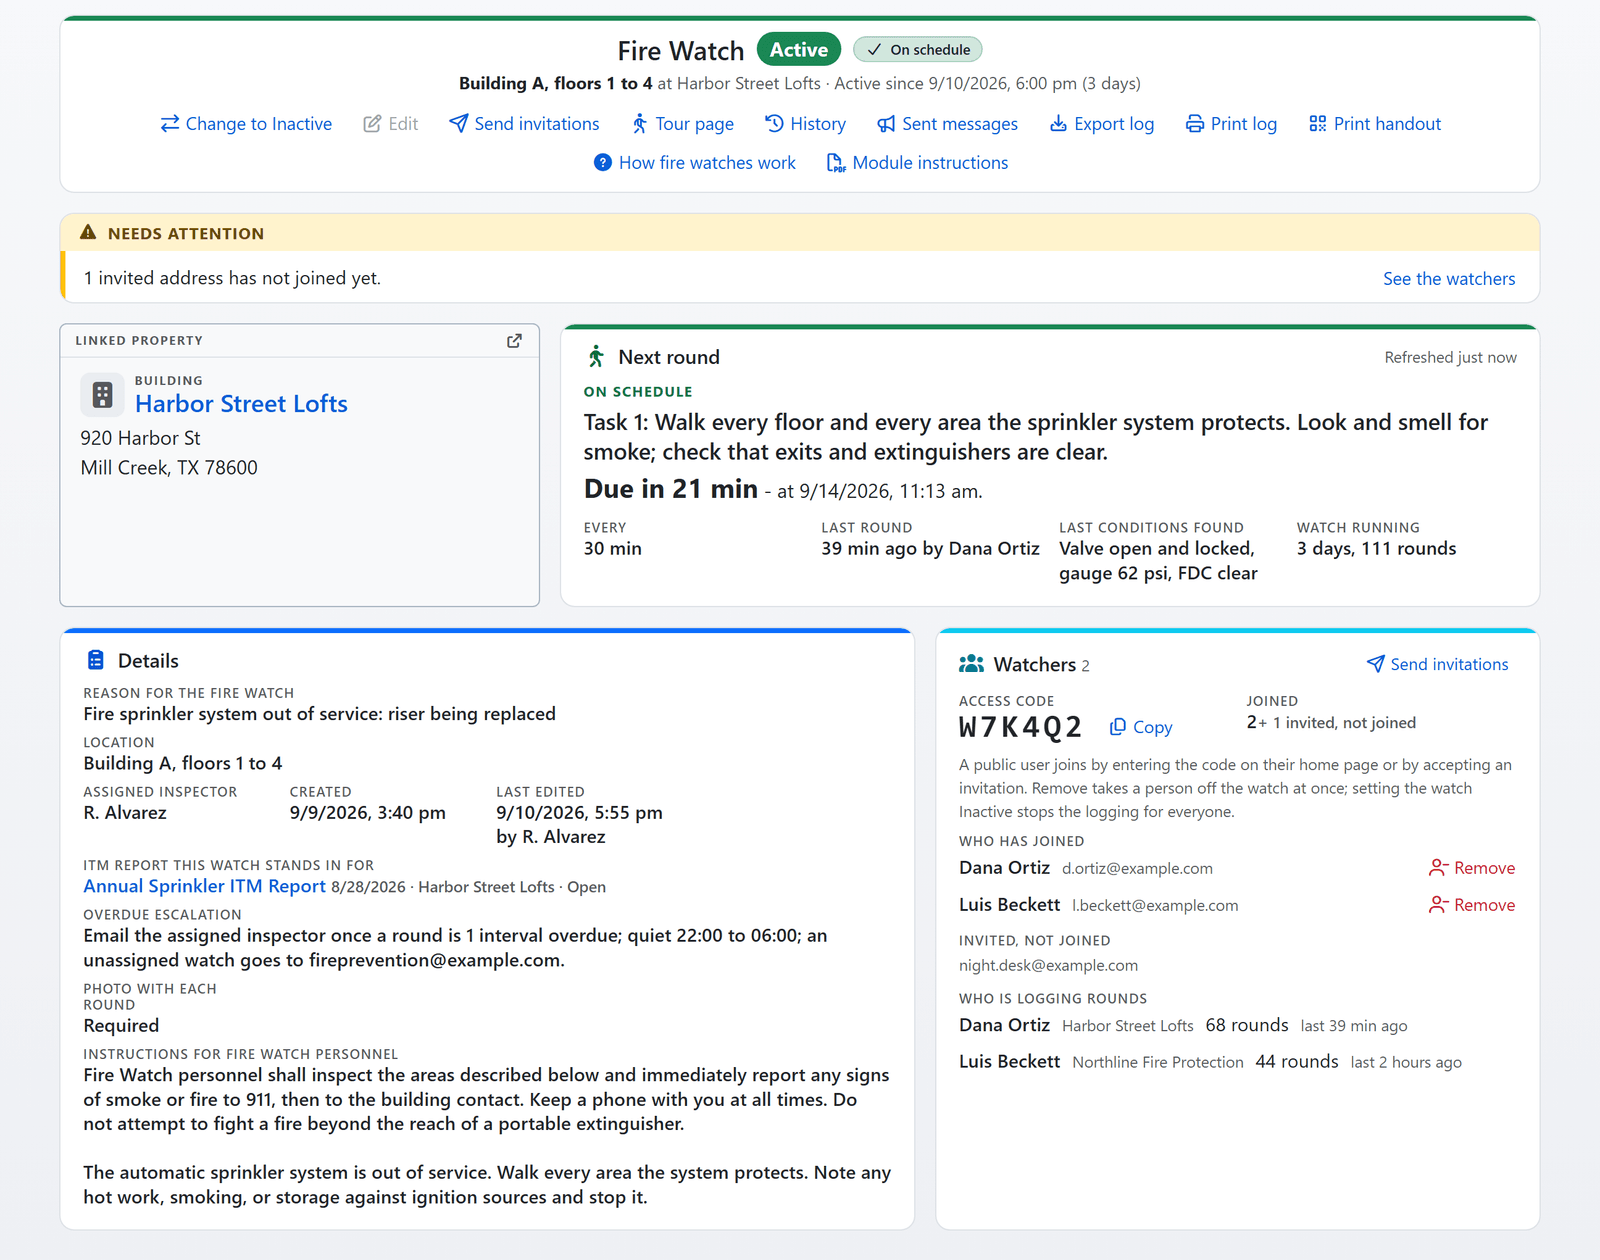Print the fire watch log
The image size is (1600, 1260).
pos(1232,124)
